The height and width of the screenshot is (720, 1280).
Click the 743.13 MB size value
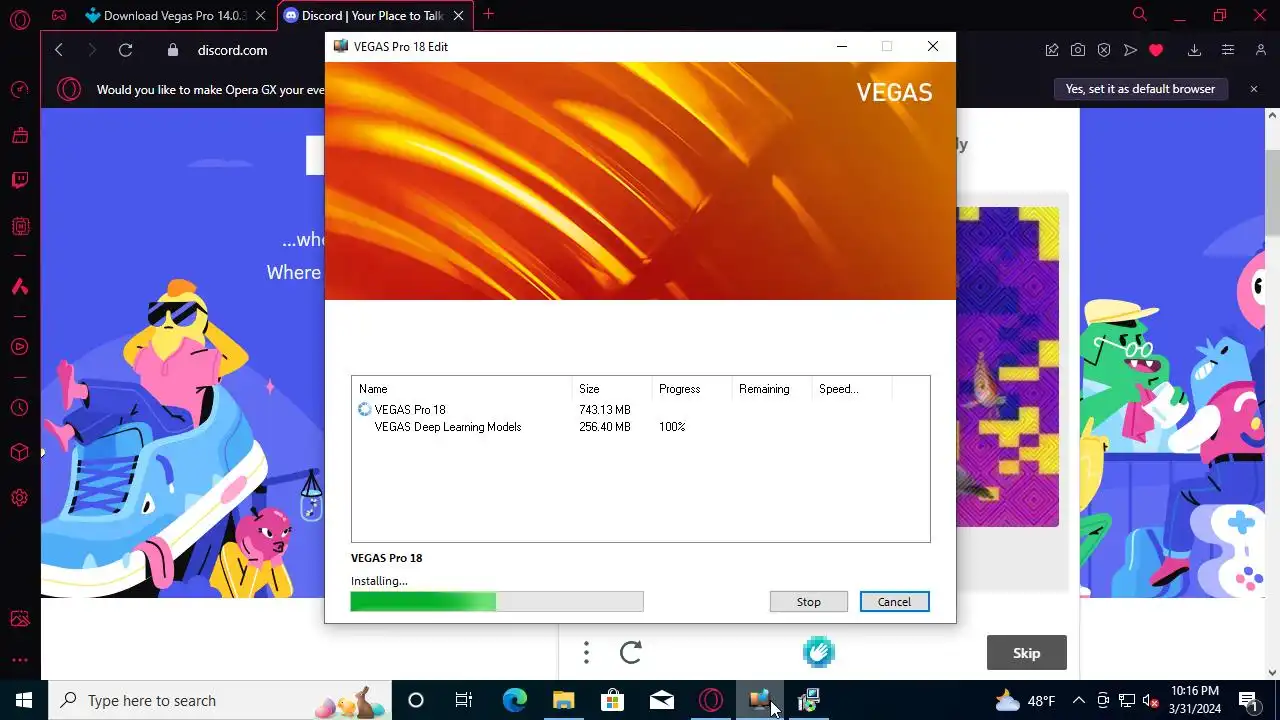(x=604, y=410)
